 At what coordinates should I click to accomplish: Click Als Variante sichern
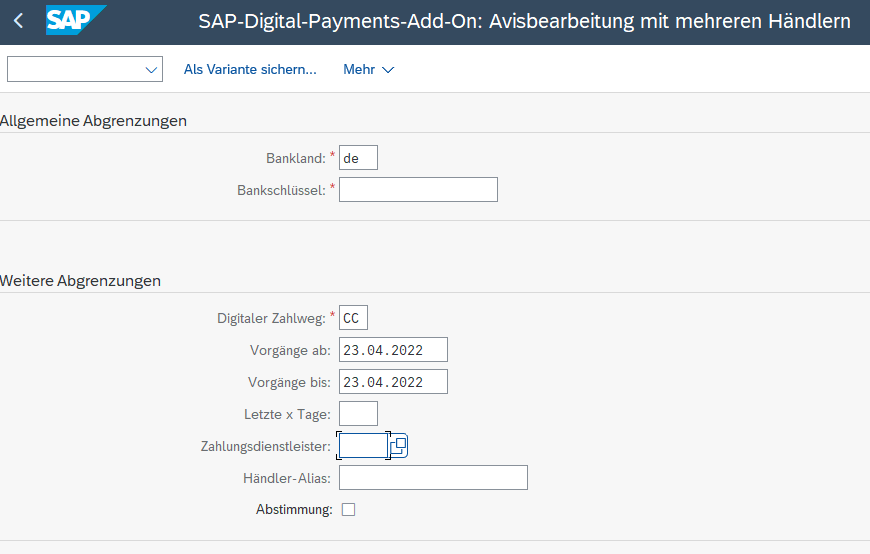(x=250, y=69)
